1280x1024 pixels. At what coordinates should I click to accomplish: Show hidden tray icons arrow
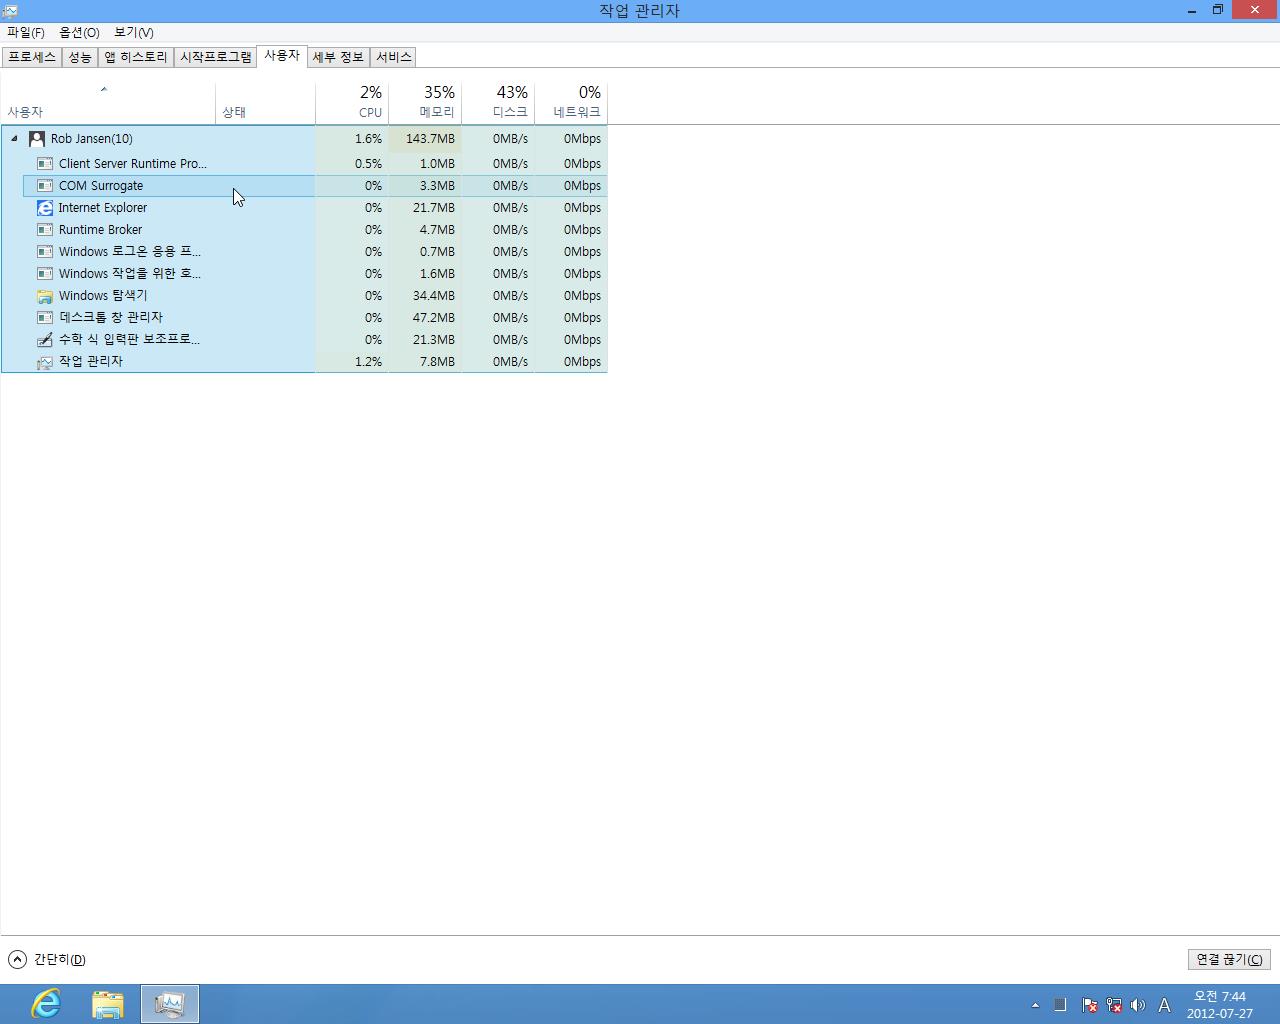coord(1035,1005)
